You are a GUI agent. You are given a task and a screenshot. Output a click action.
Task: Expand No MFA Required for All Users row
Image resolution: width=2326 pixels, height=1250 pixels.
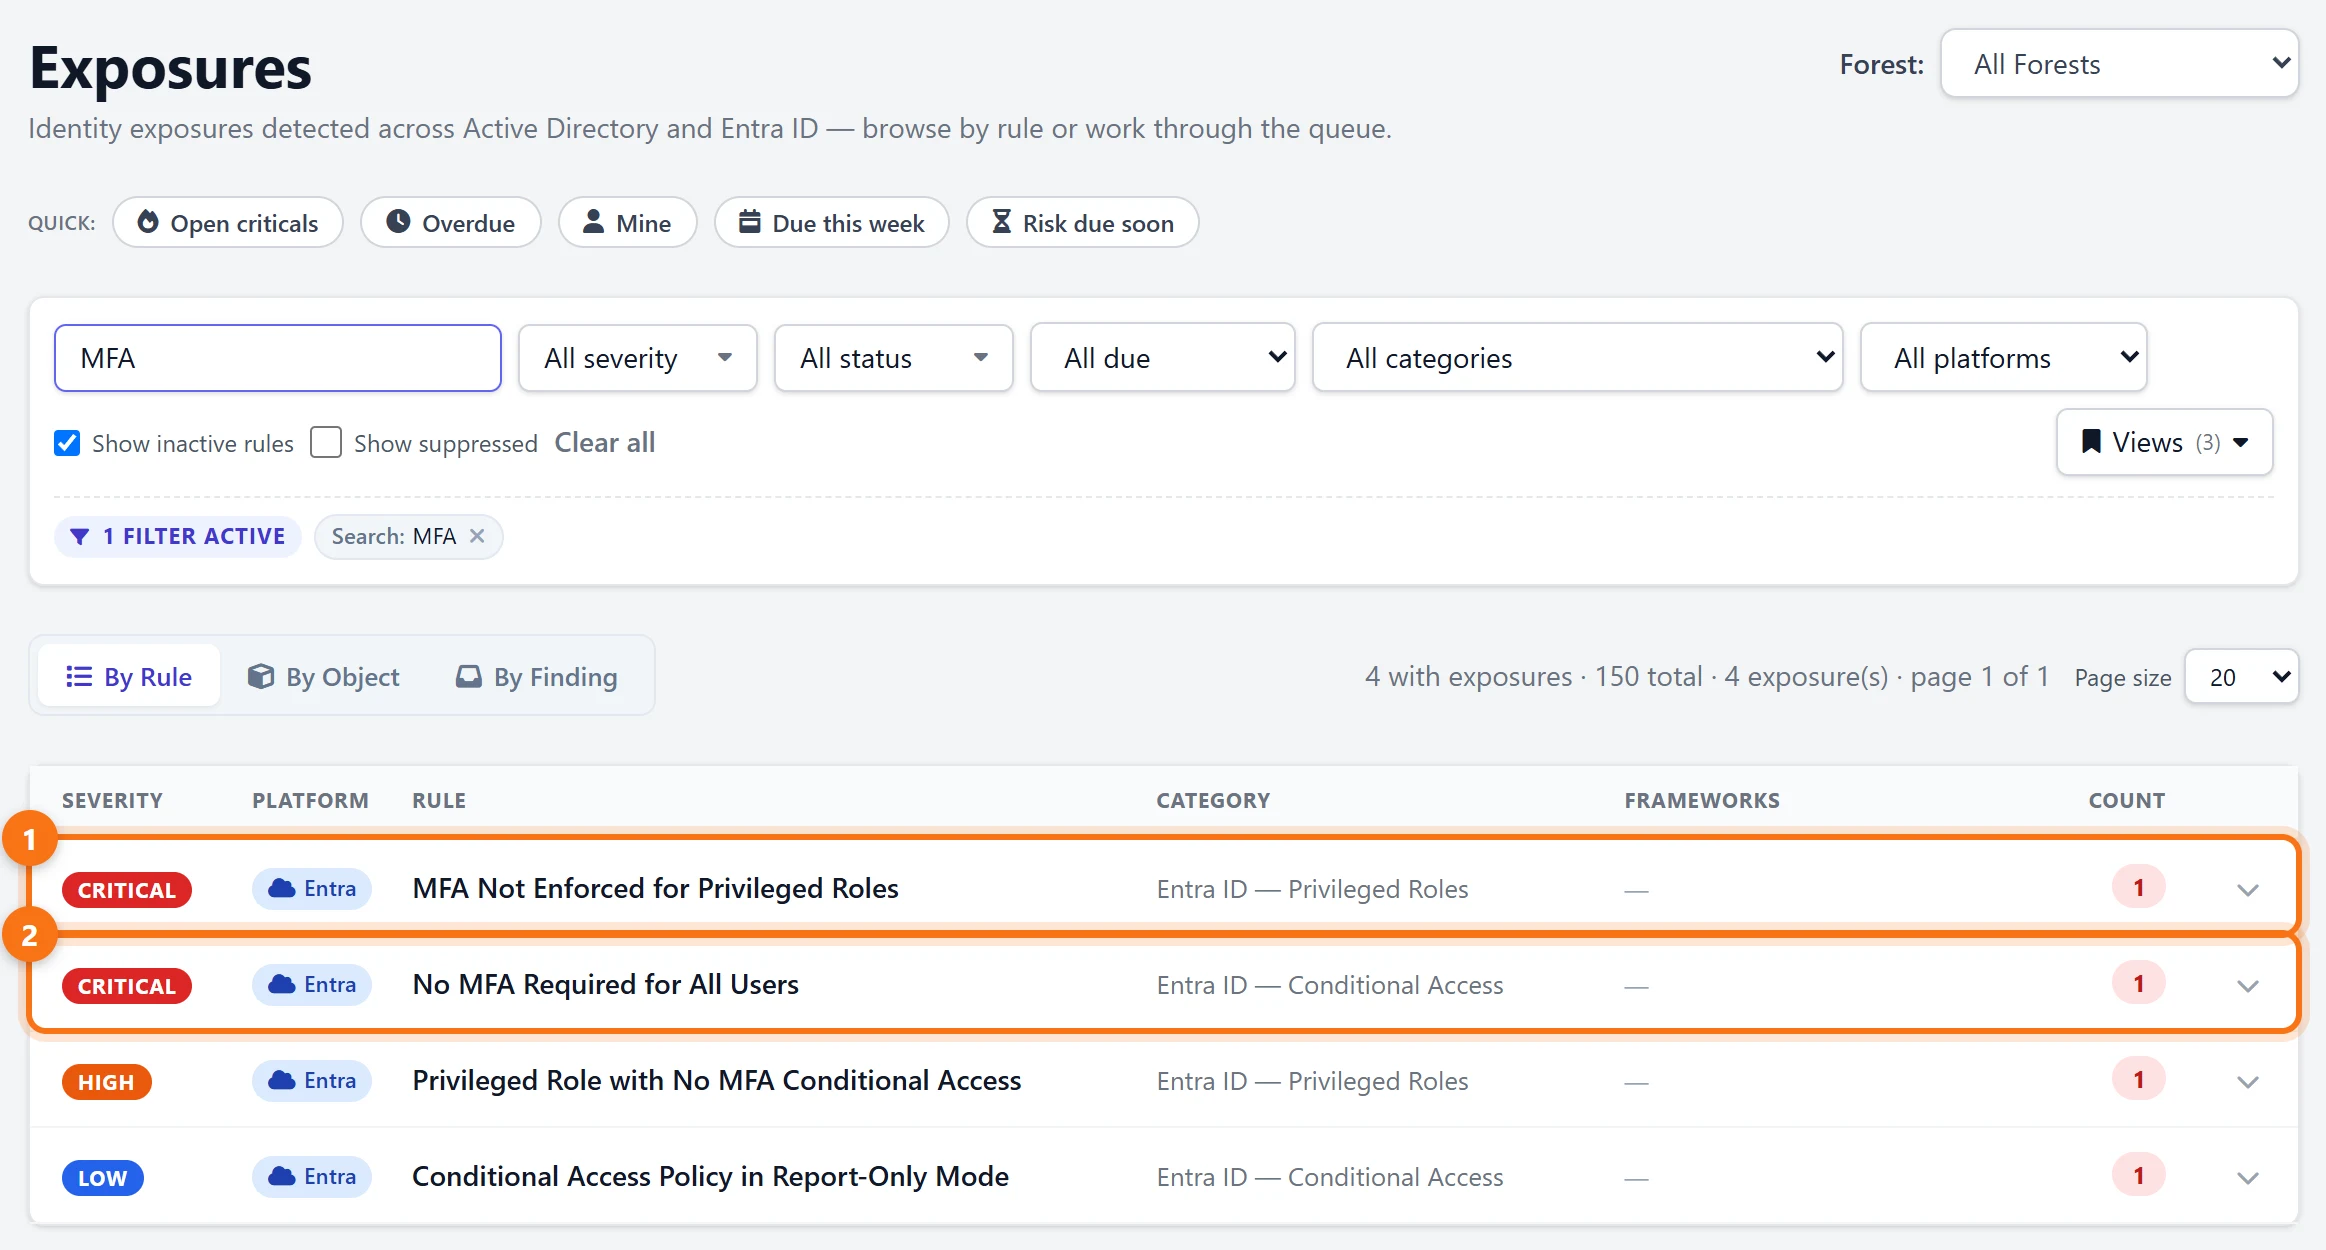2248,986
